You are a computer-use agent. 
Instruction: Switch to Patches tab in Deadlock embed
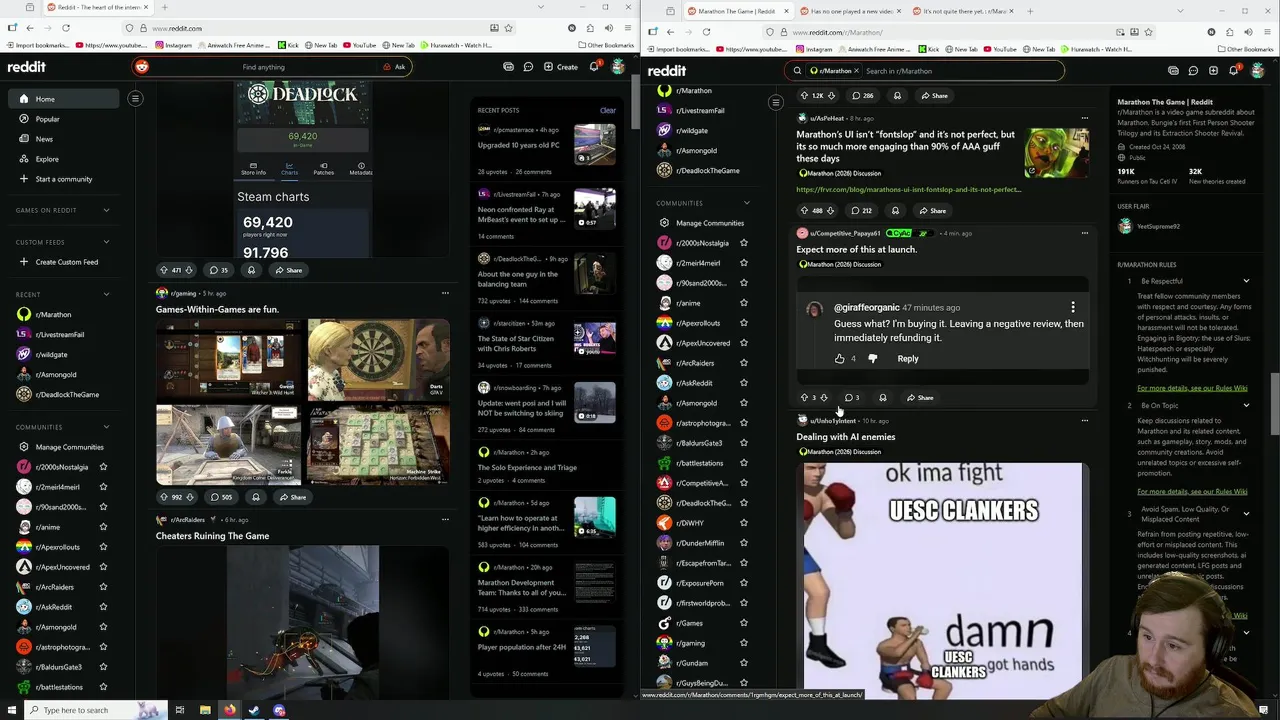pos(324,168)
